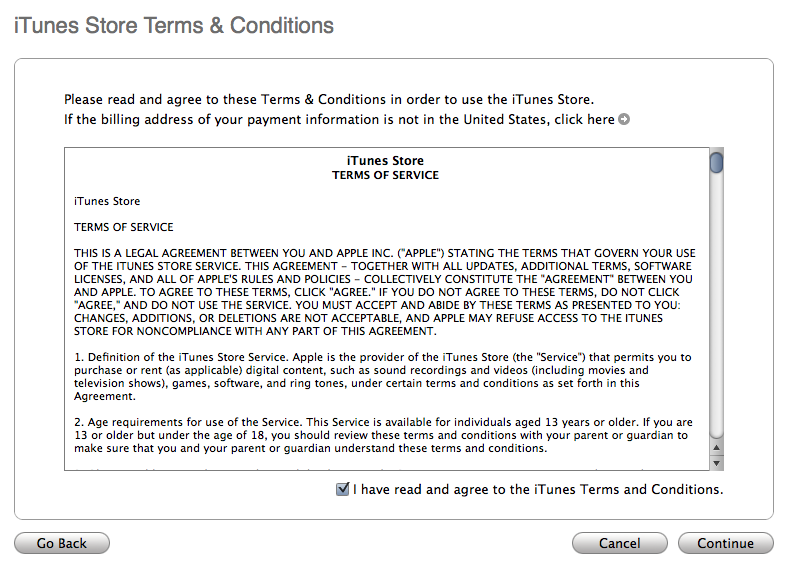Click the "Age requirements" paragraph
This screenshot has width=793, height=569.
point(384,435)
